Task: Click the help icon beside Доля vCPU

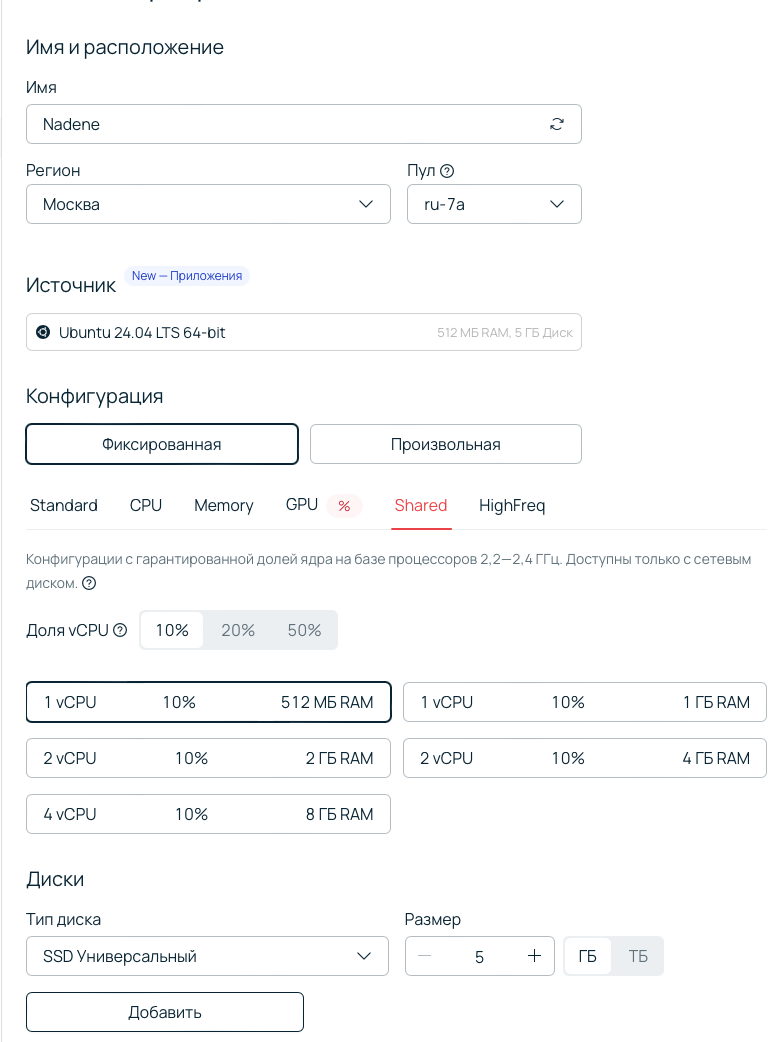Action: click(x=121, y=630)
